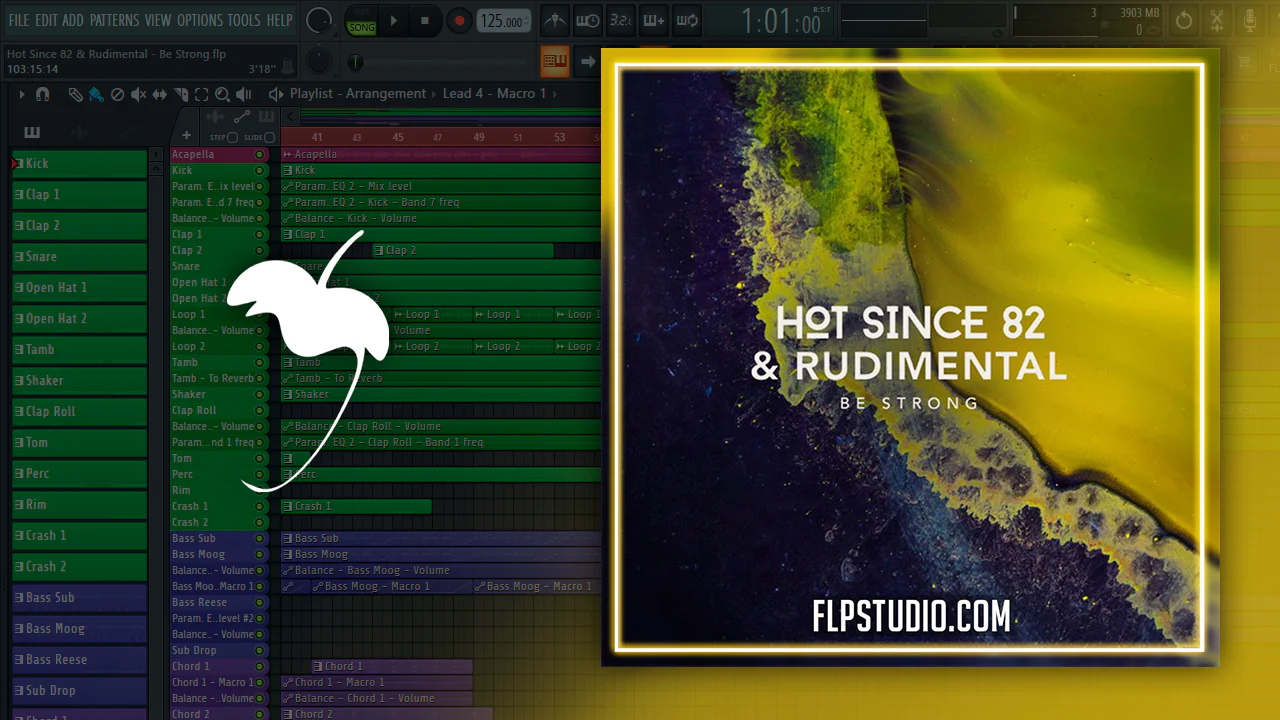Mute the Kick playlist track
This screenshot has height=720, width=1280.
coord(260,171)
